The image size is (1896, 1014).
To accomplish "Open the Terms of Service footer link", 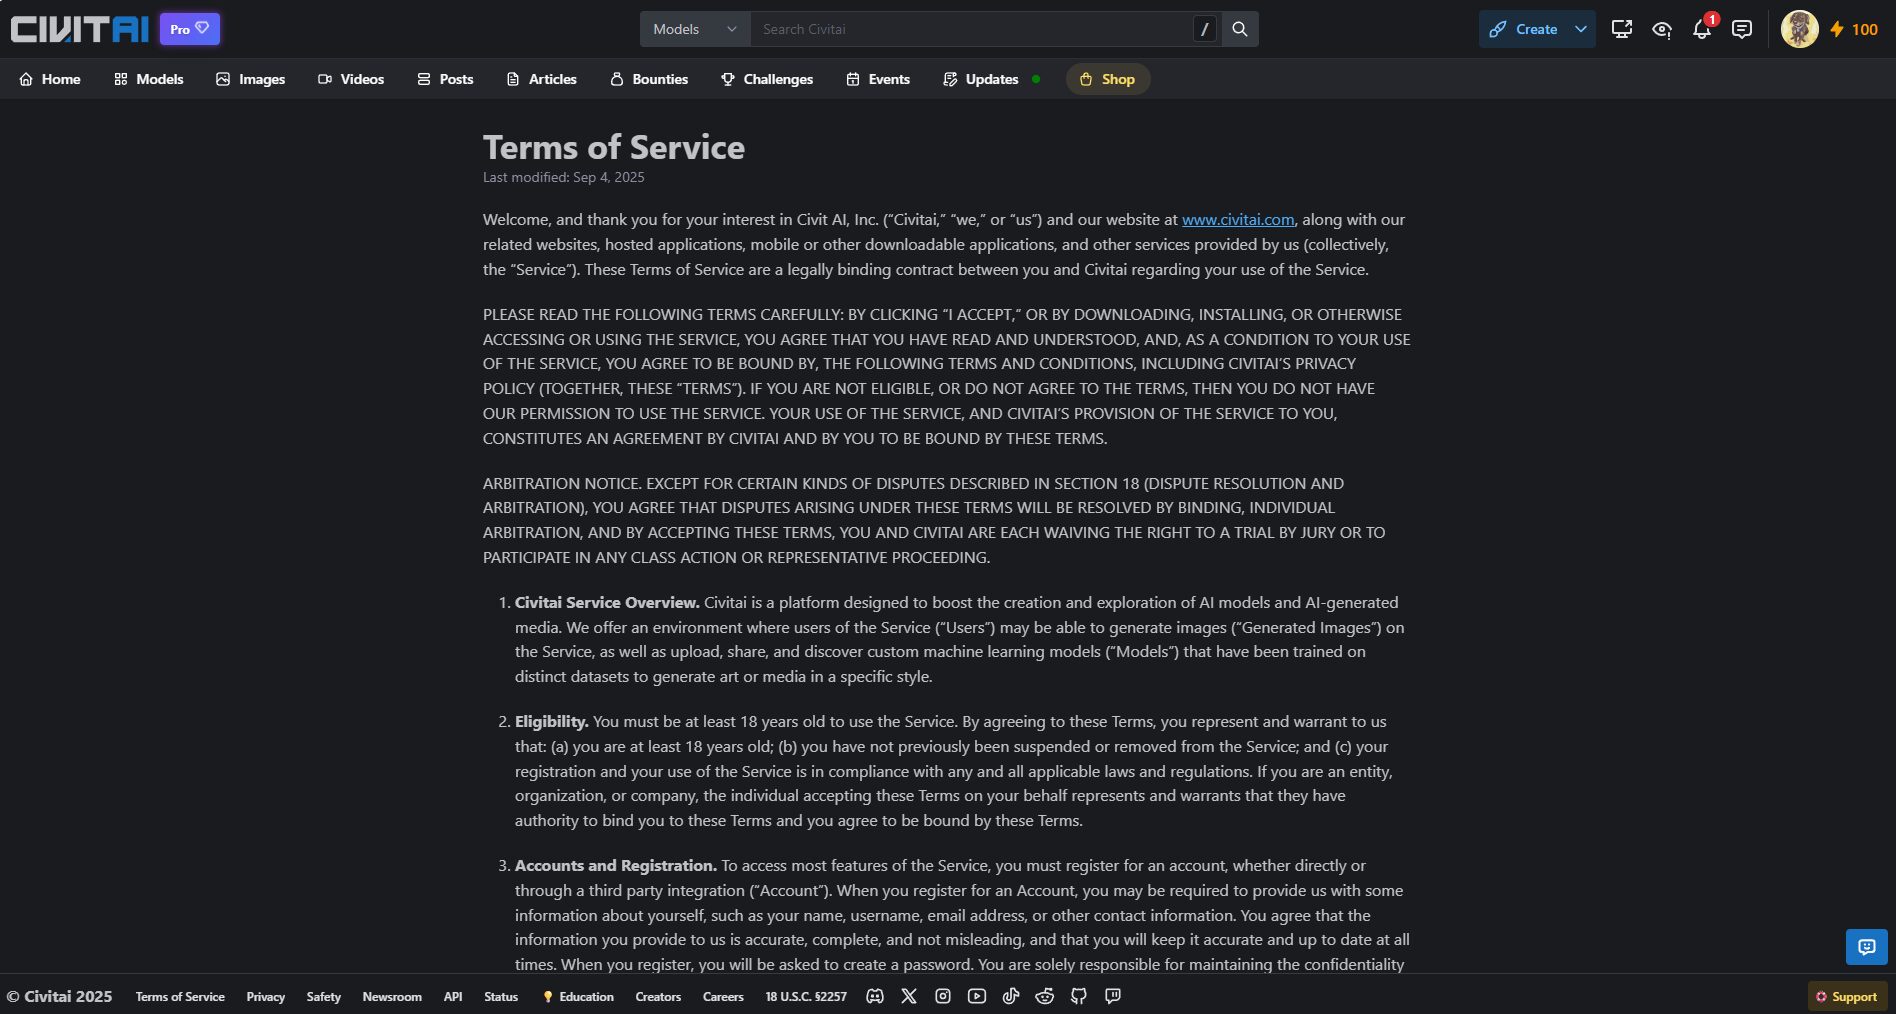I will coord(180,996).
